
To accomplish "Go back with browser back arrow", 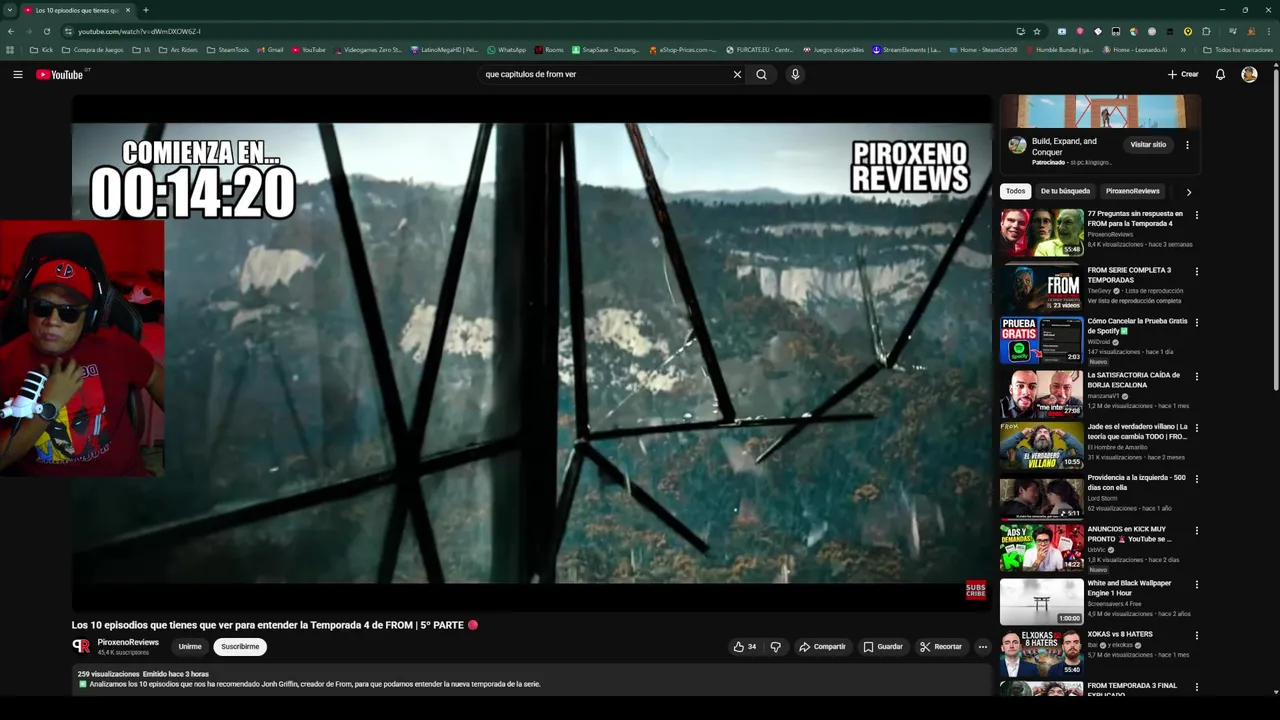I will [x=10, y=31].
